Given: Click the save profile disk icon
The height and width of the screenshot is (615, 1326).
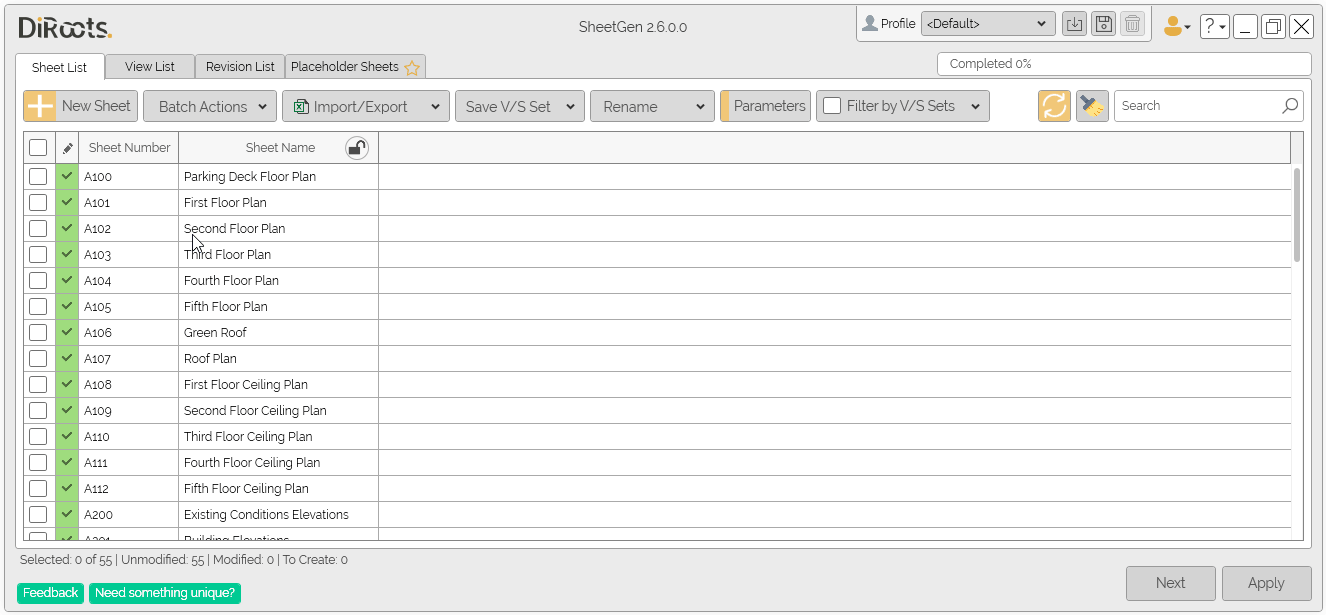Looking at the screenshot, I should pos(1103,23).
